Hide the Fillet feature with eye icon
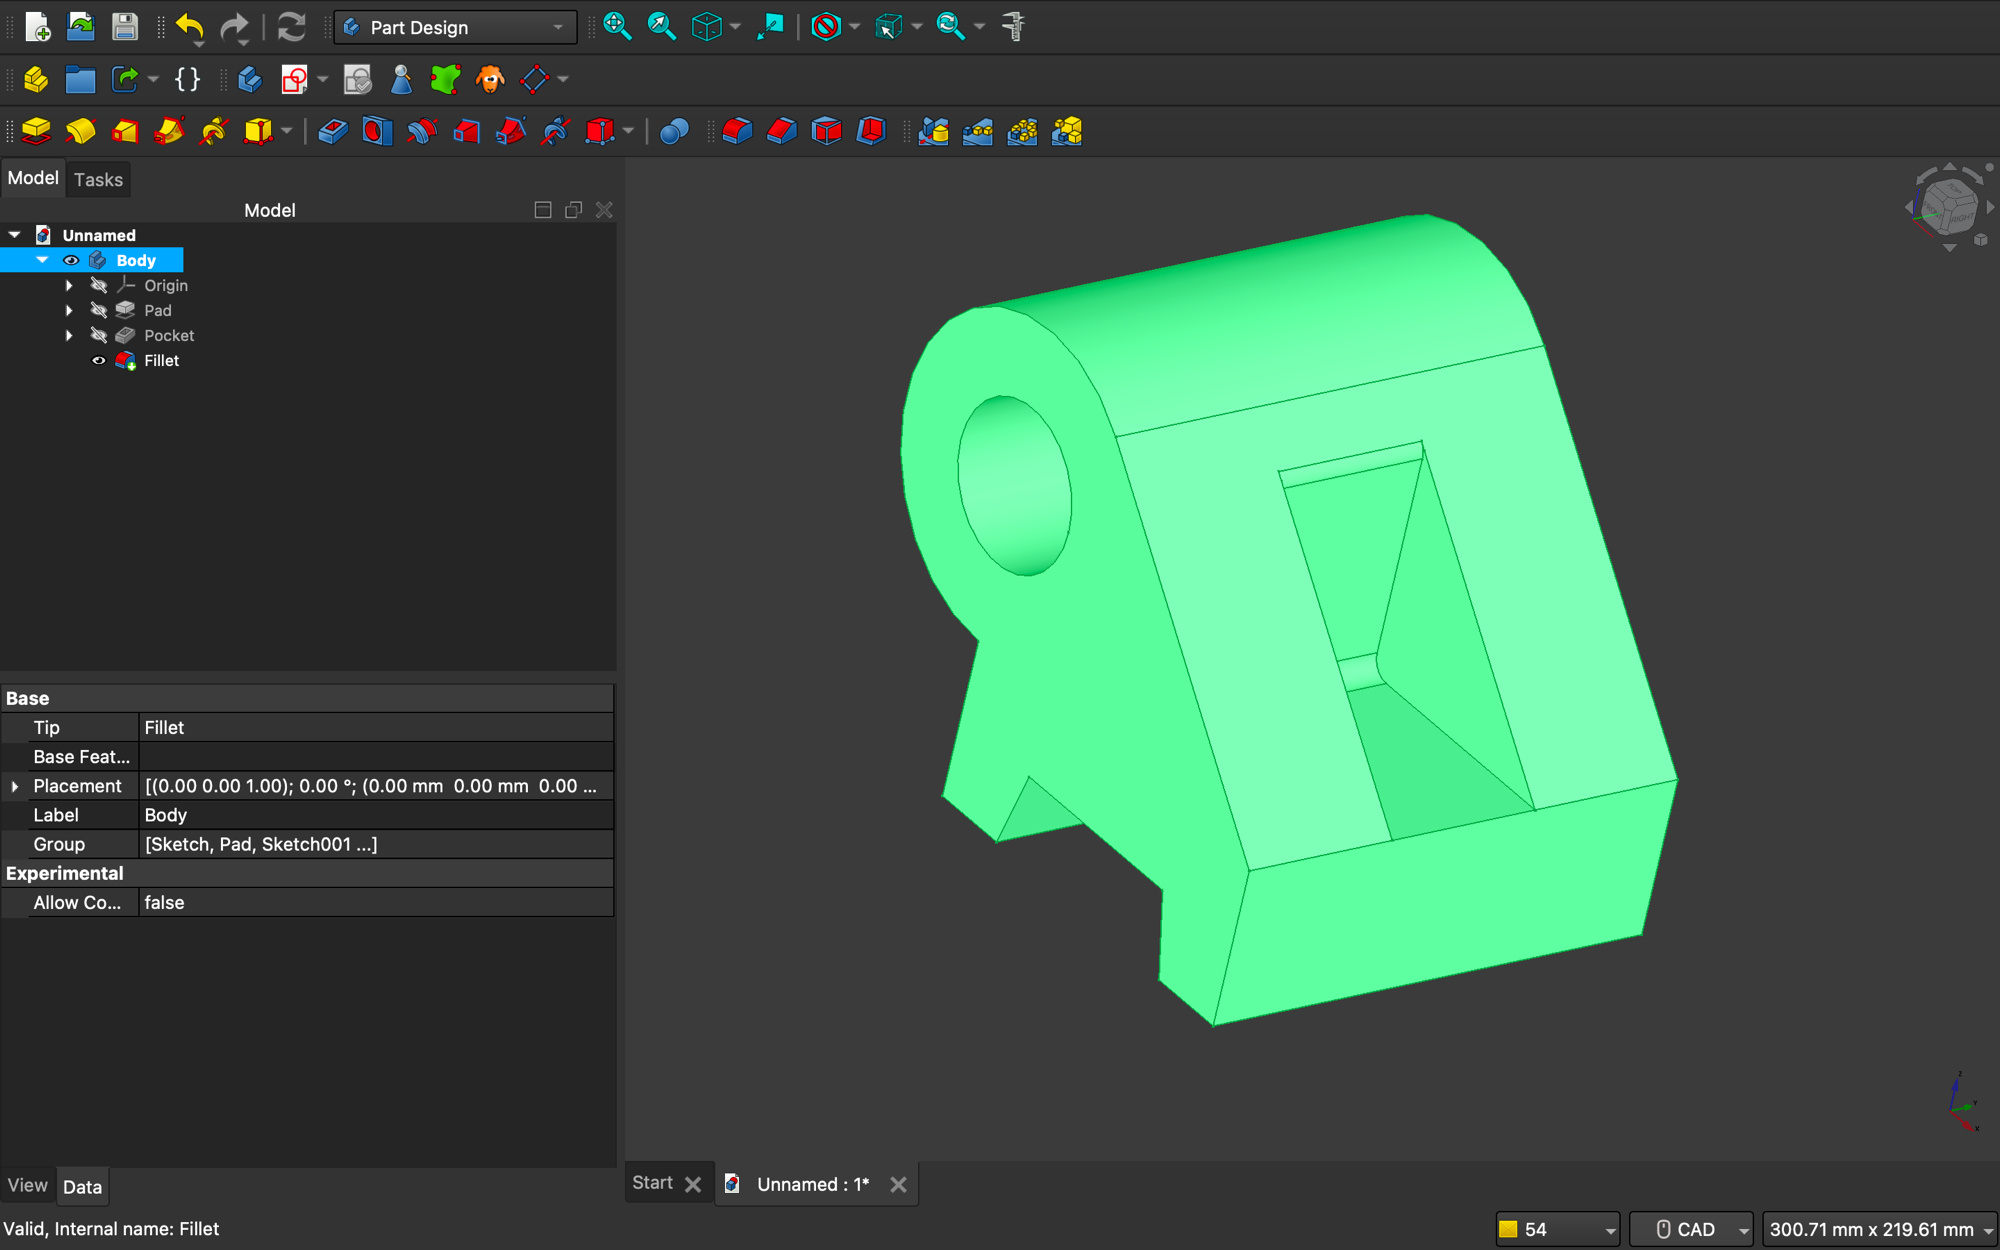 [99, 360]
